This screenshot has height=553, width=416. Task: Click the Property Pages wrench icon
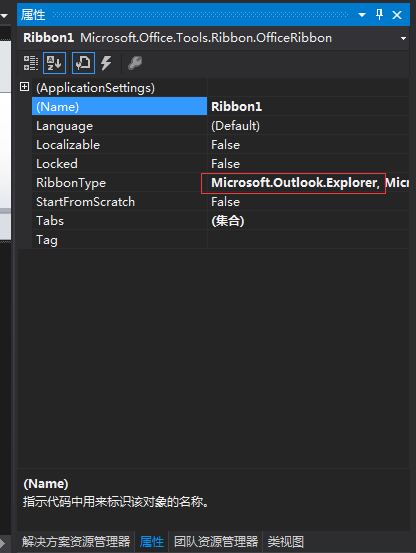[x=135, y=63]
